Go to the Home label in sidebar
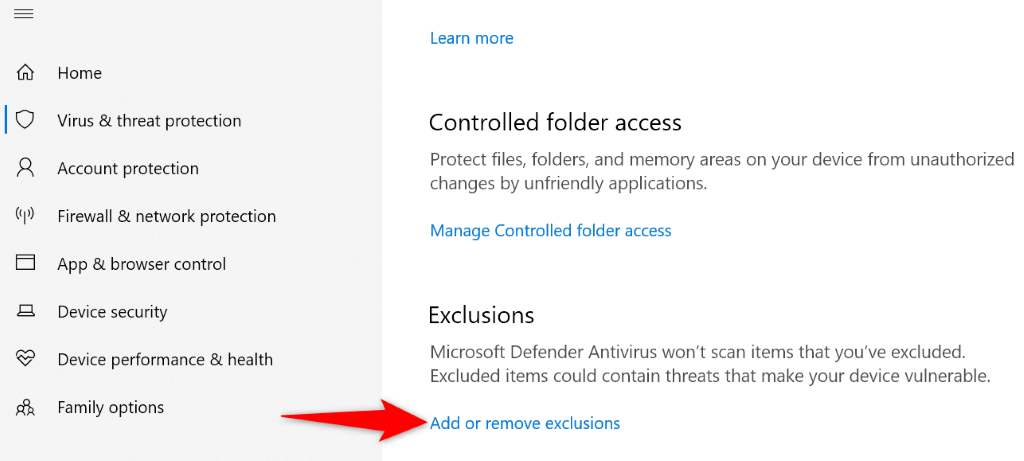This screenshot has width=1024, height=461. (x=80, y=73)
